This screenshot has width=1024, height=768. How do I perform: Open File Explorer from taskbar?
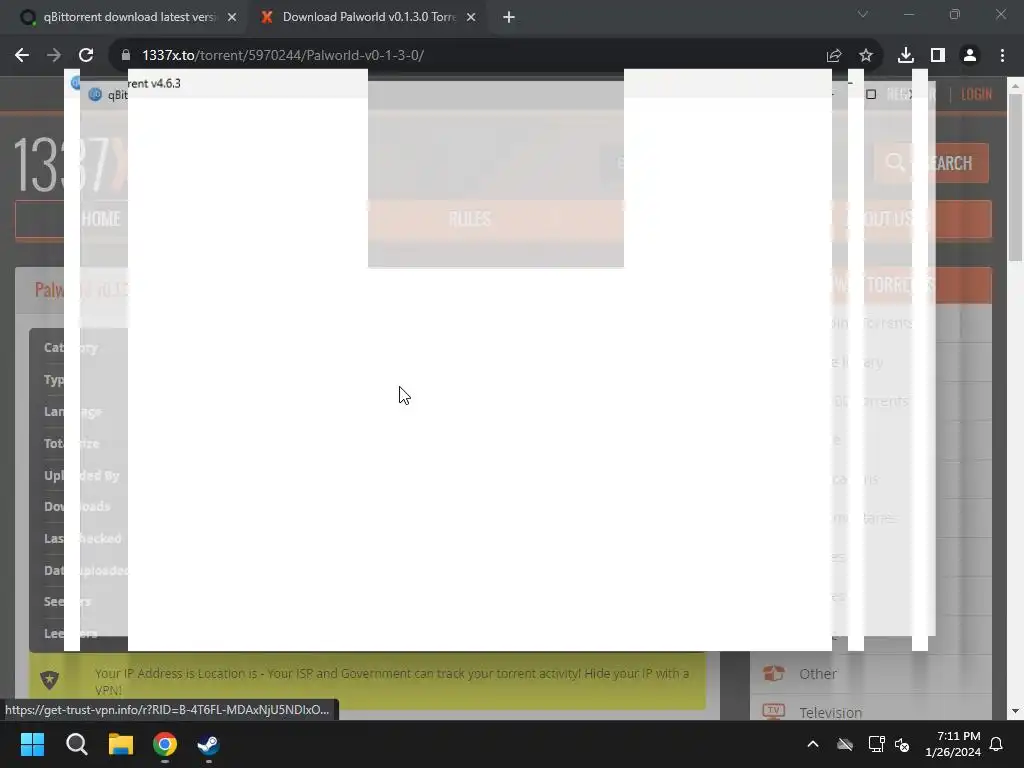(x=121, y=744)
